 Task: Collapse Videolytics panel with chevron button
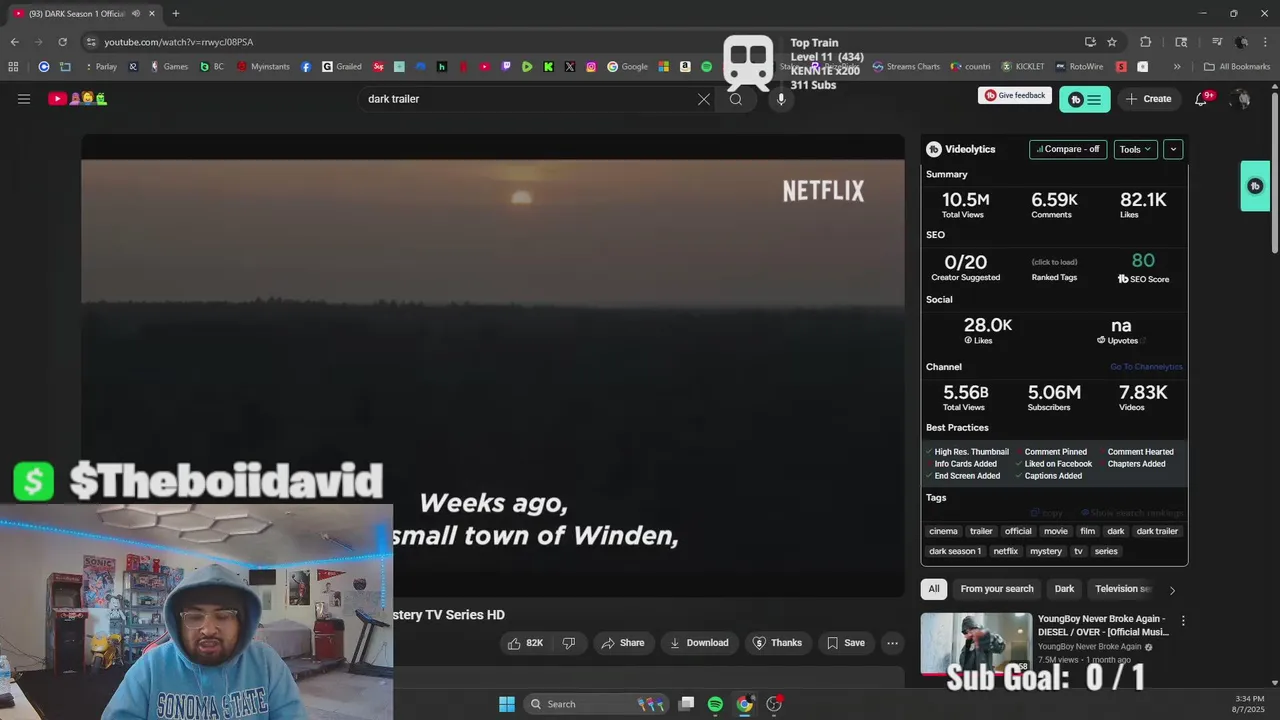pyautogui.click(x=1173, y=149)
